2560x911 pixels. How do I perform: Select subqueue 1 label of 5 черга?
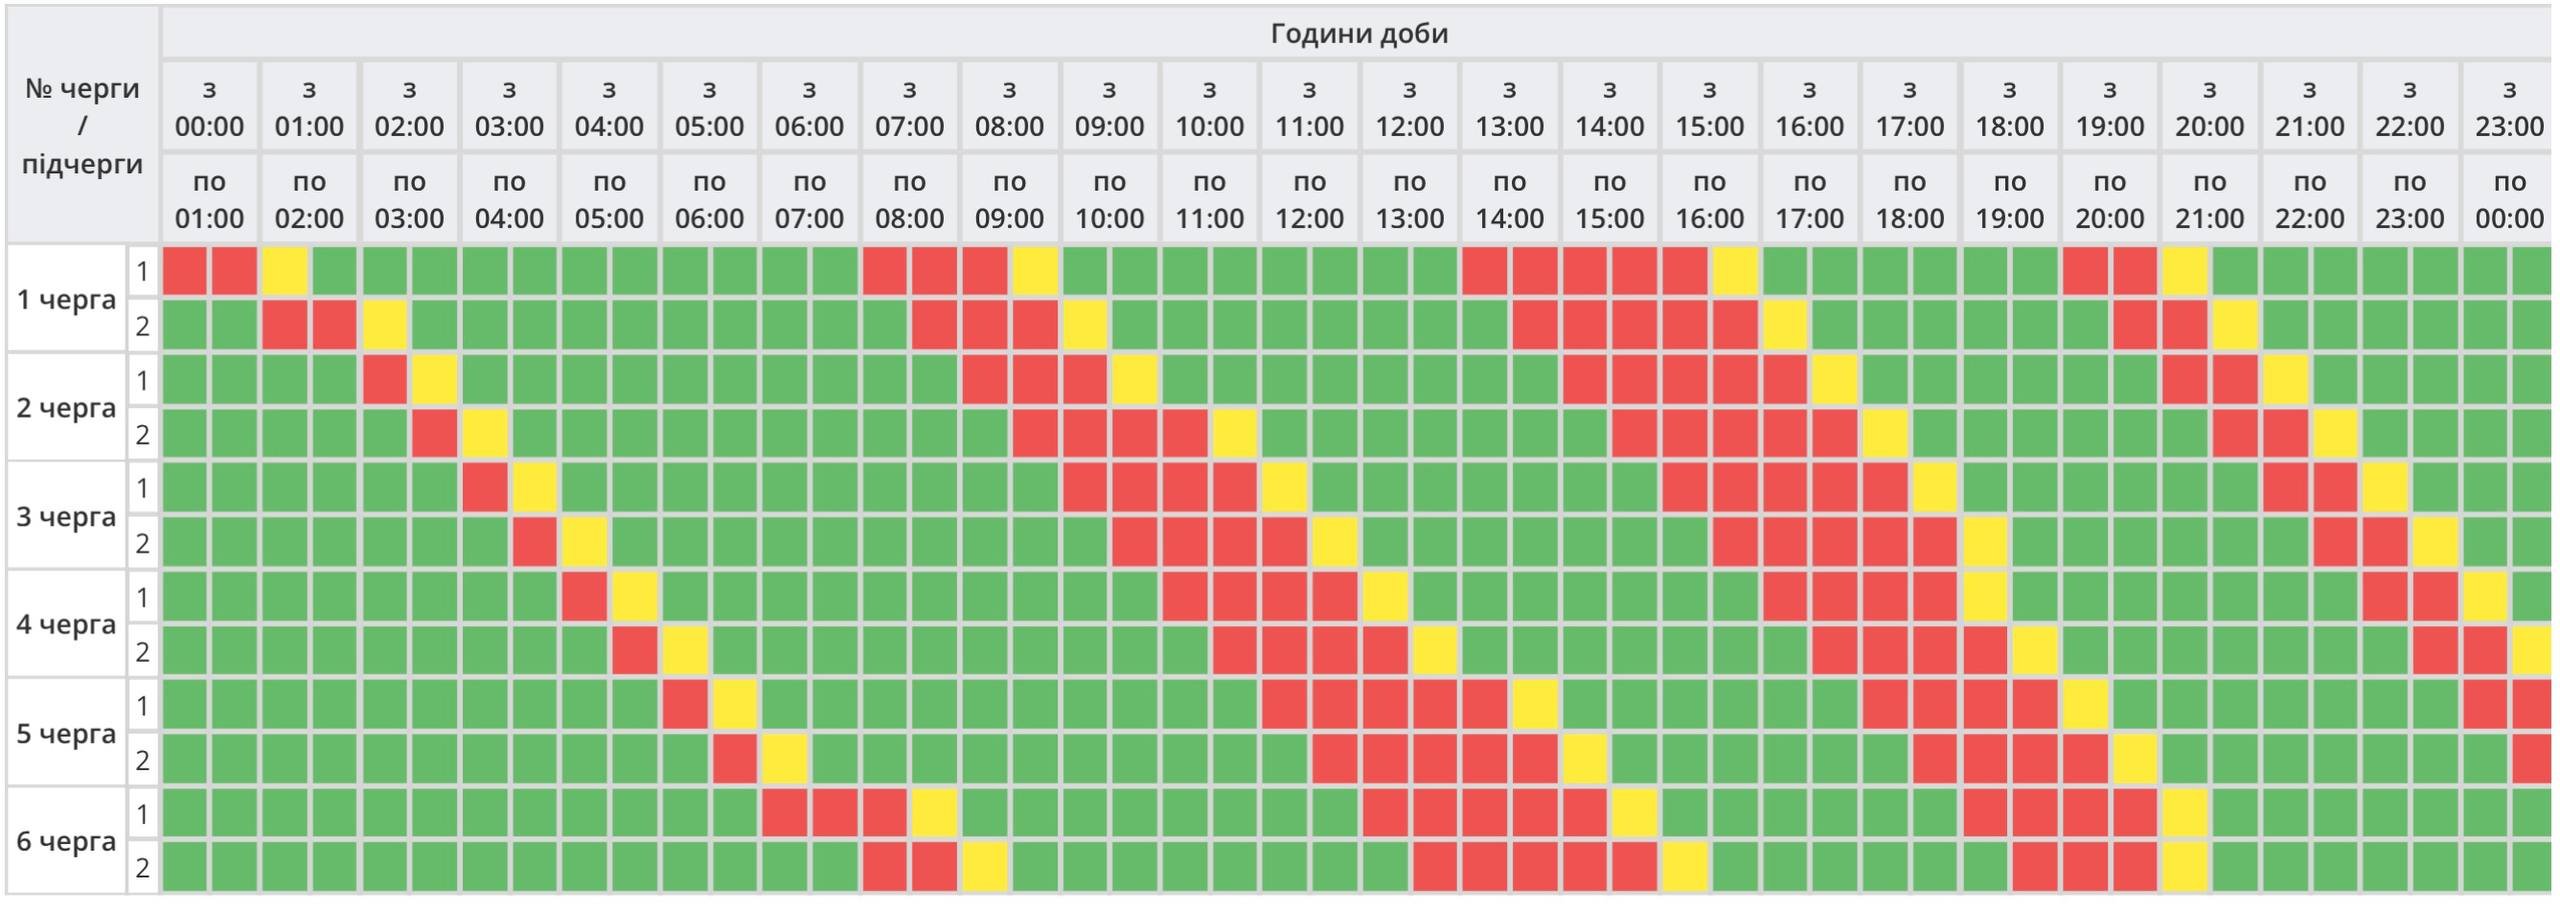143,706
